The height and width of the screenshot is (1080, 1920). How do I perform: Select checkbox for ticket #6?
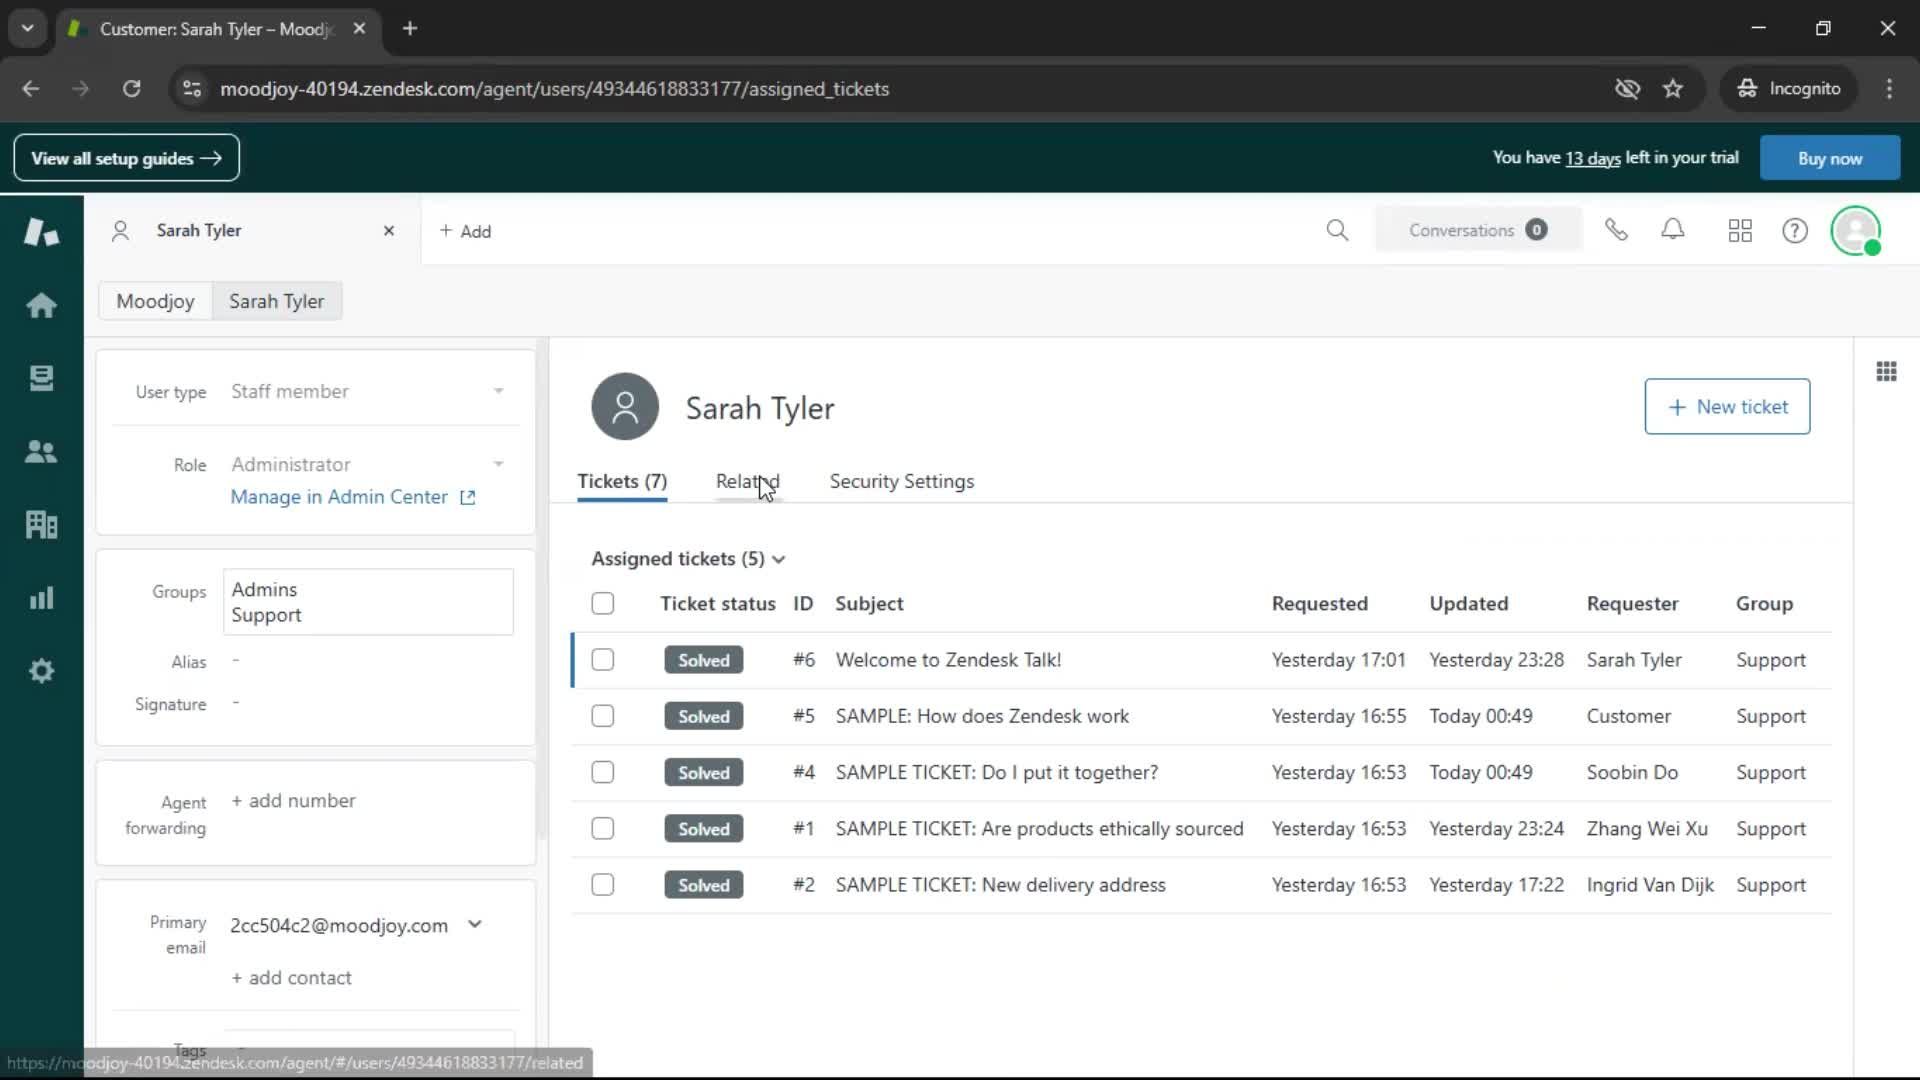click(602, 660)
